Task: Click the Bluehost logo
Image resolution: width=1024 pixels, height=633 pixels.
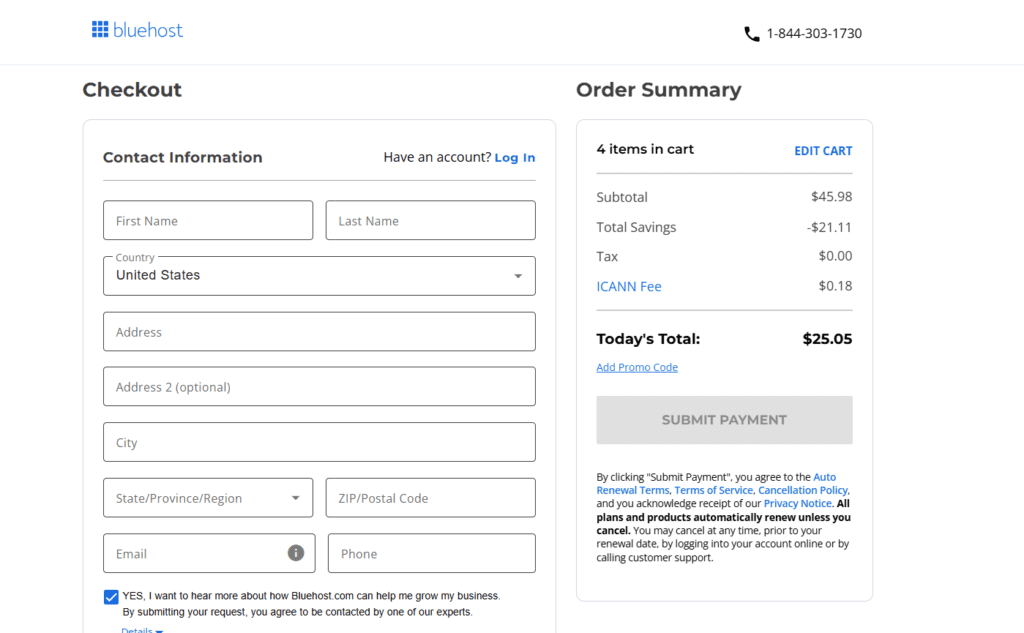Action: pyautogui.click(x=137, y=30)
